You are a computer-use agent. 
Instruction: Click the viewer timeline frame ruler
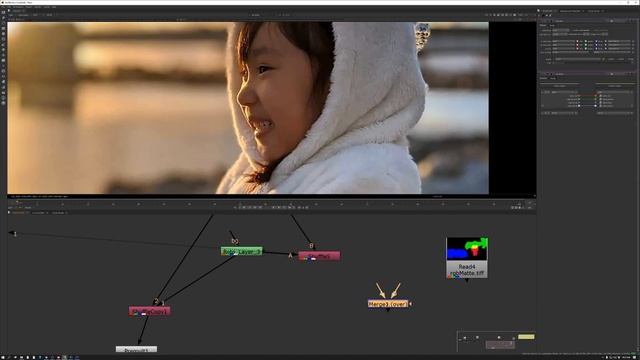pos(269,202)
